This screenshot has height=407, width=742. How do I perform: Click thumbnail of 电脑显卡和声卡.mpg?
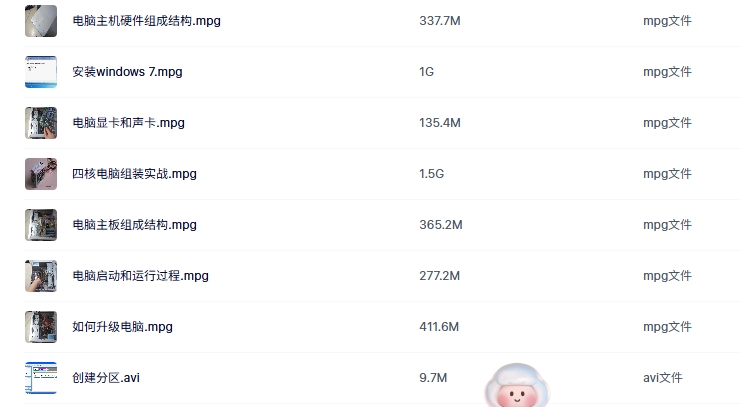click(x=41, y=123)
